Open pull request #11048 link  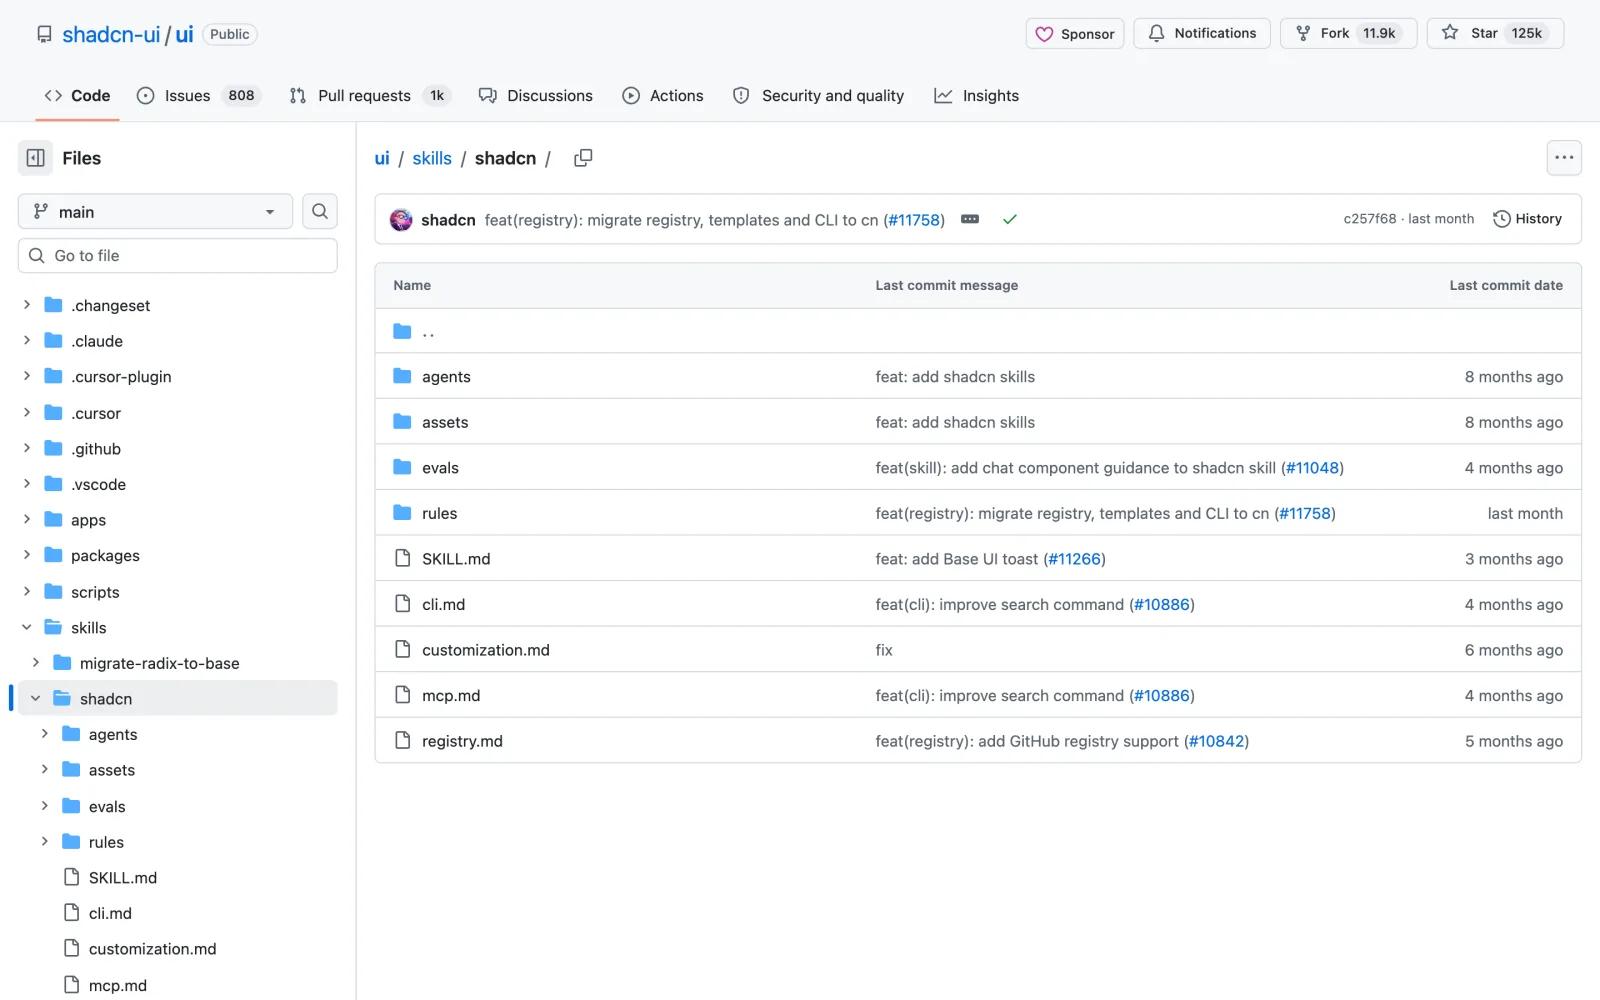[x=1312, y=467]
